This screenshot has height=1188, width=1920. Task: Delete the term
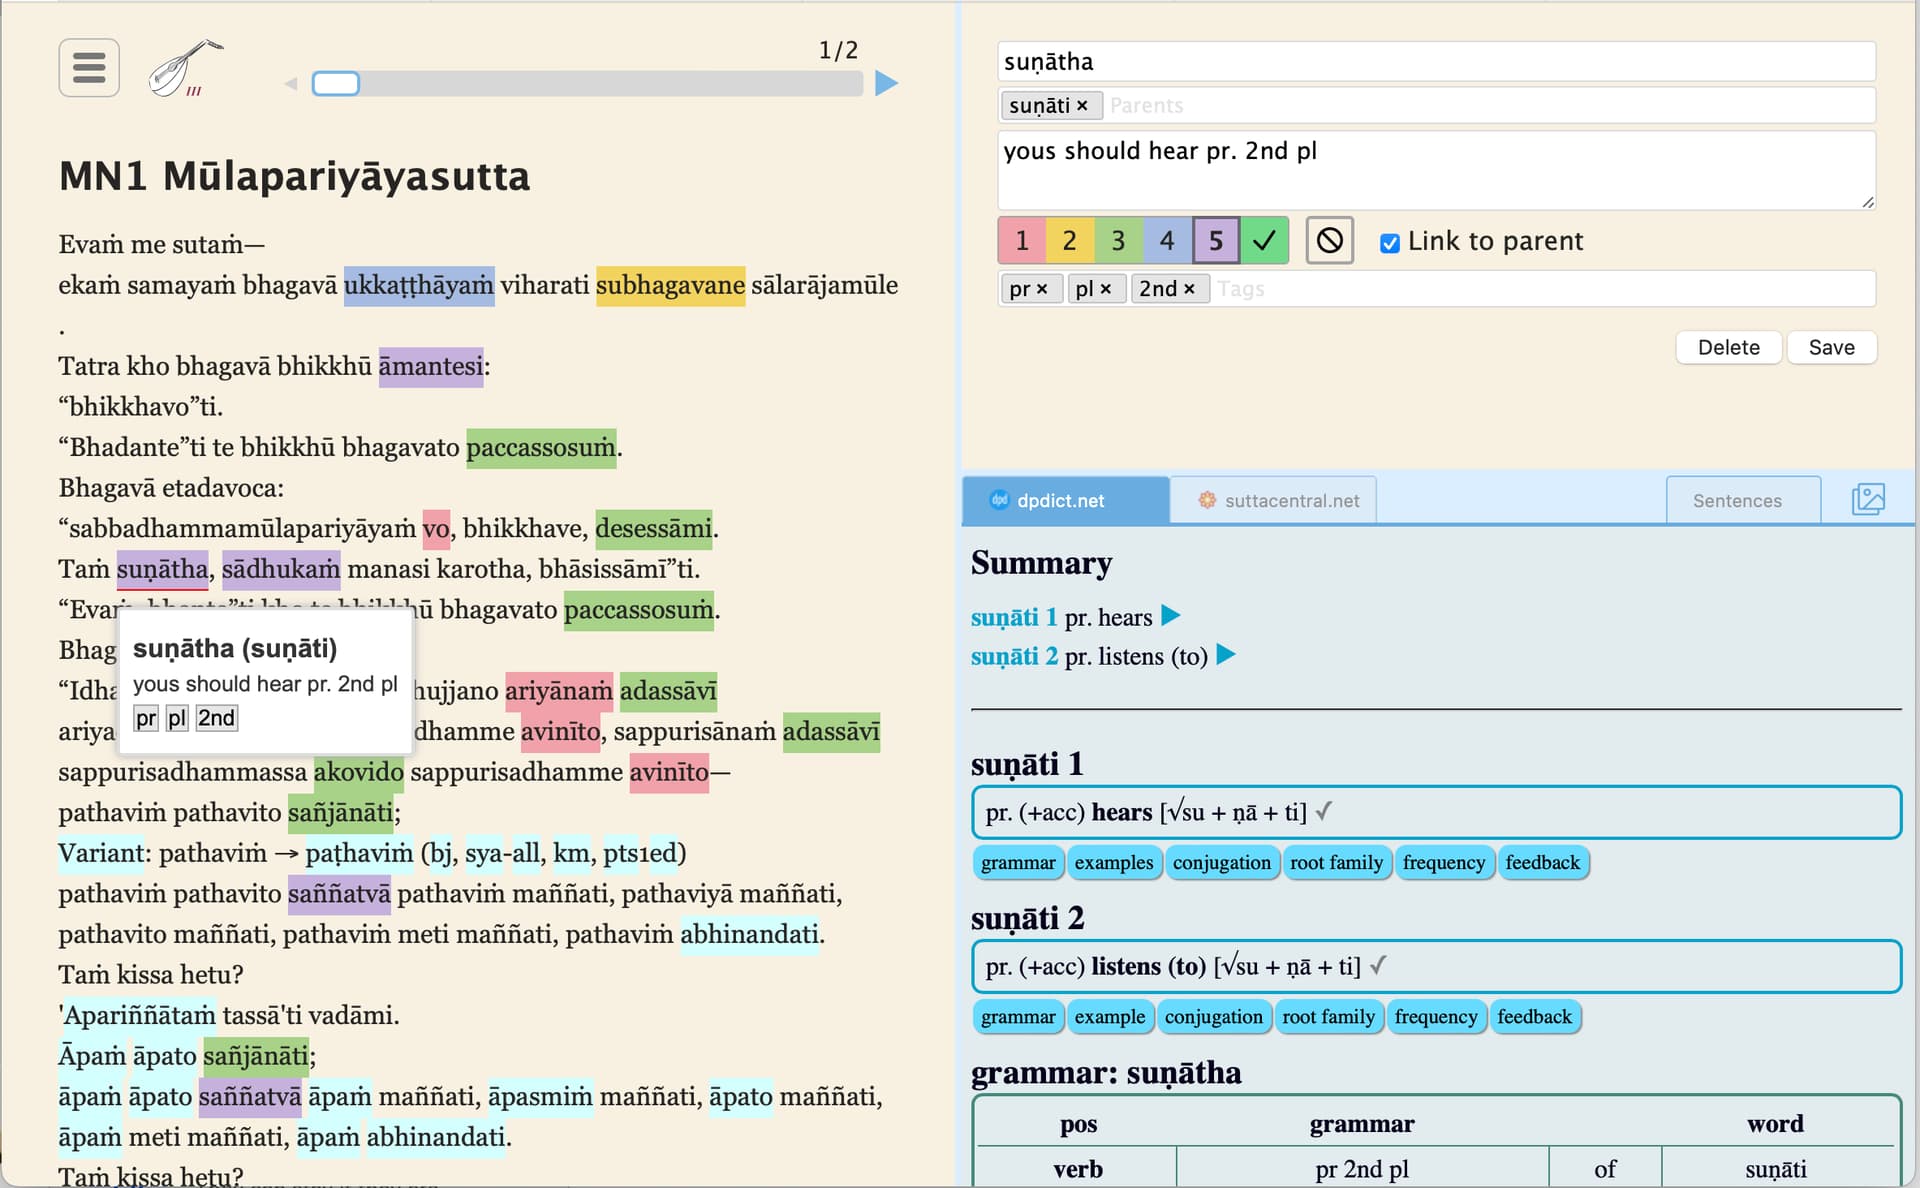[x=1727, y=347]
